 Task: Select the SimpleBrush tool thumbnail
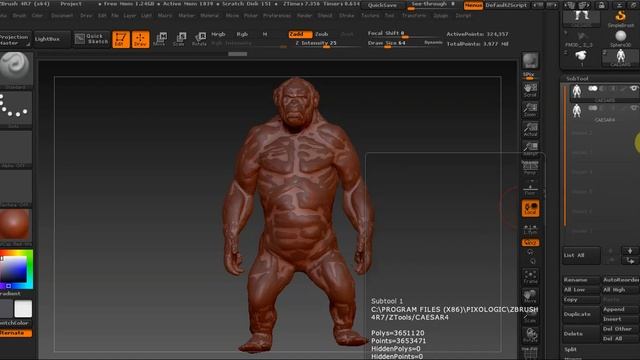click(x=620, y=19)
